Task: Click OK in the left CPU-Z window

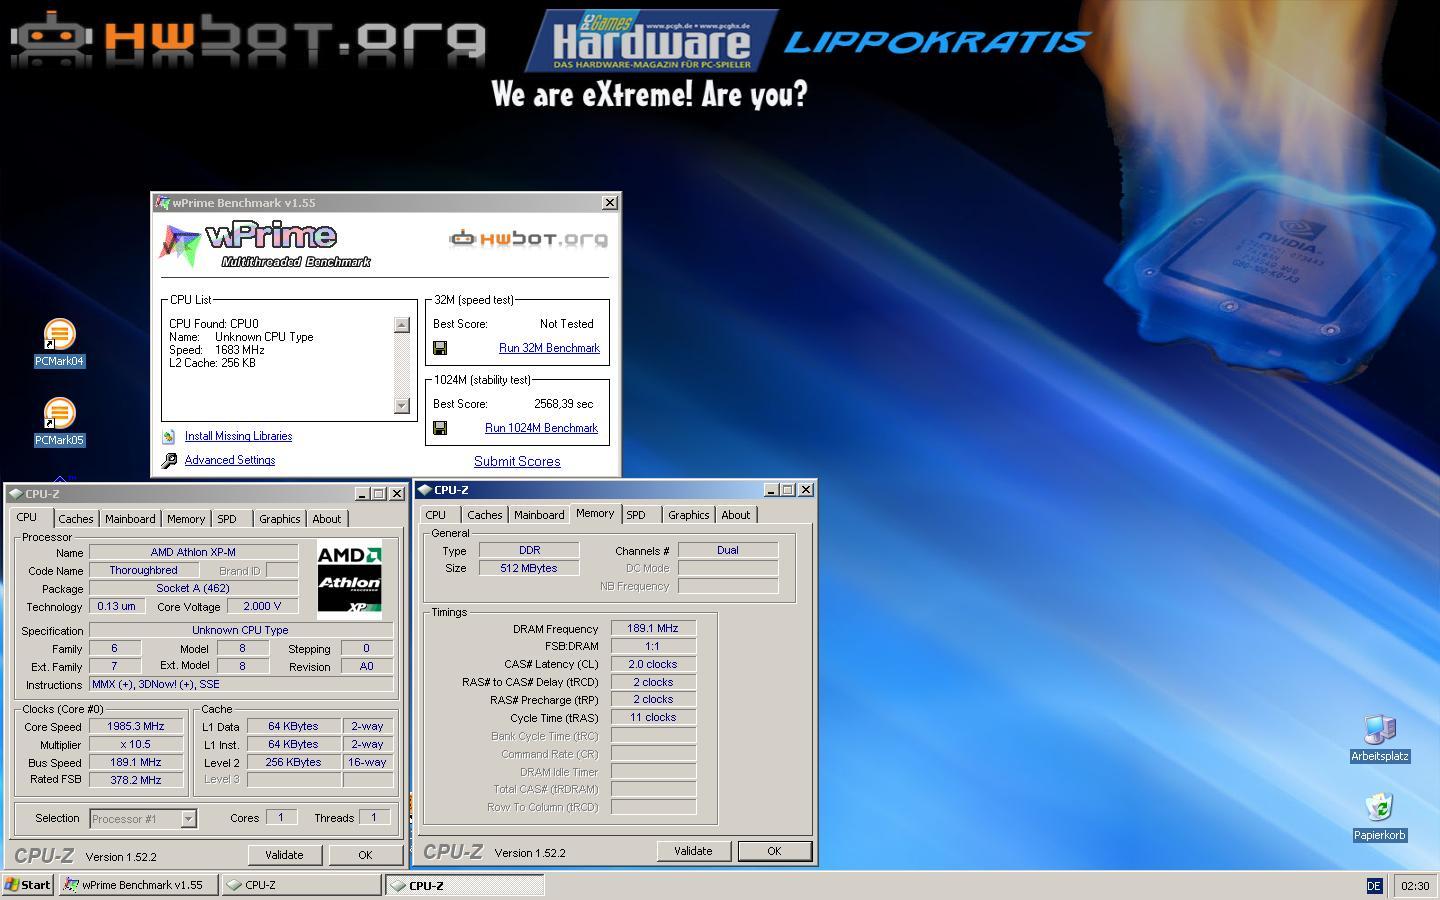Action: pyautogui.click(x=365, y=855)
